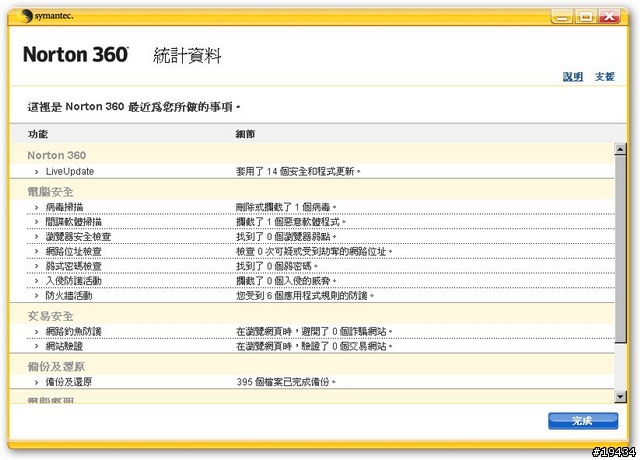
Task: Select the 弱式密碼檢查 label
Action: click(73, 266)
